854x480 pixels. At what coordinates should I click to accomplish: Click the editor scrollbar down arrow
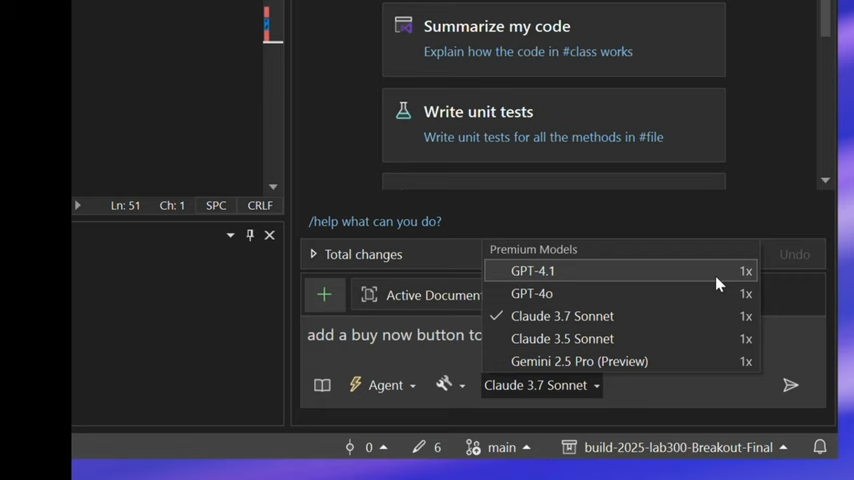click(273, 187)
